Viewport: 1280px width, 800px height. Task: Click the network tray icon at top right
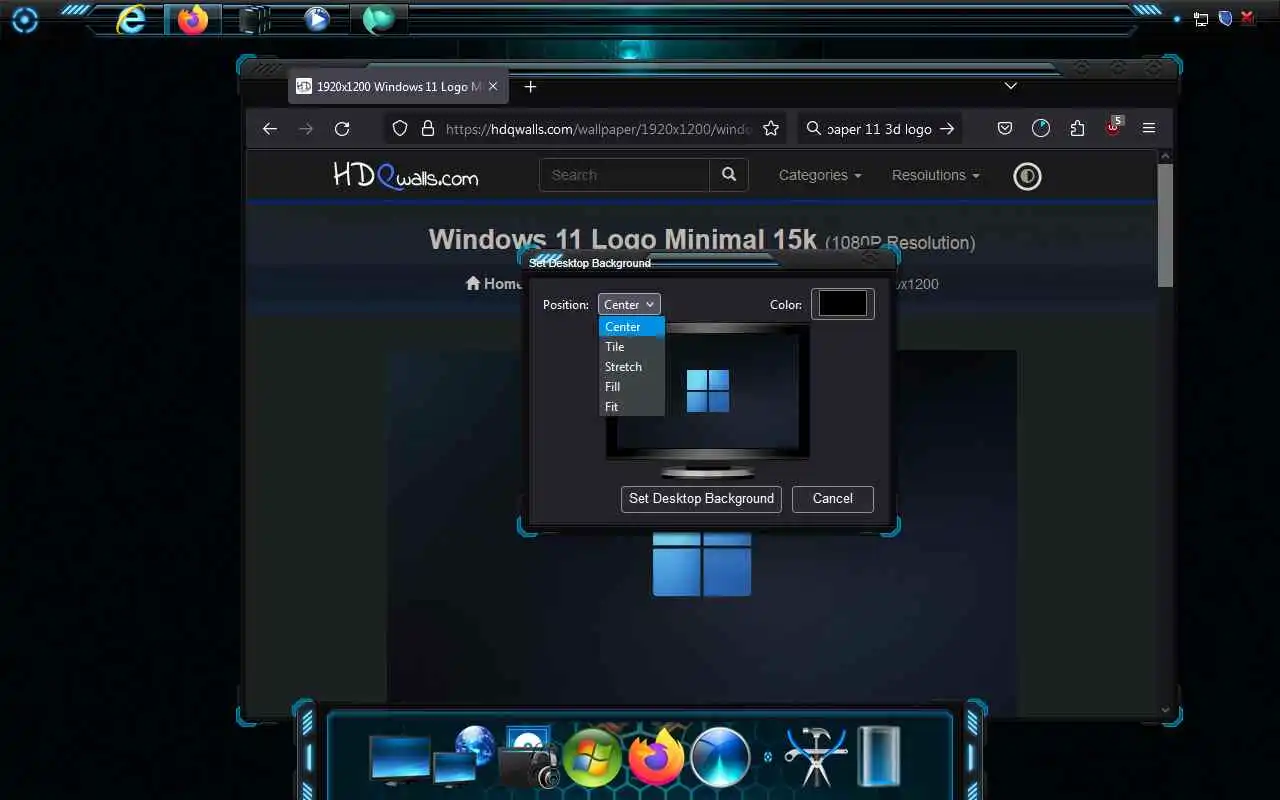[x=1201, y=18]
